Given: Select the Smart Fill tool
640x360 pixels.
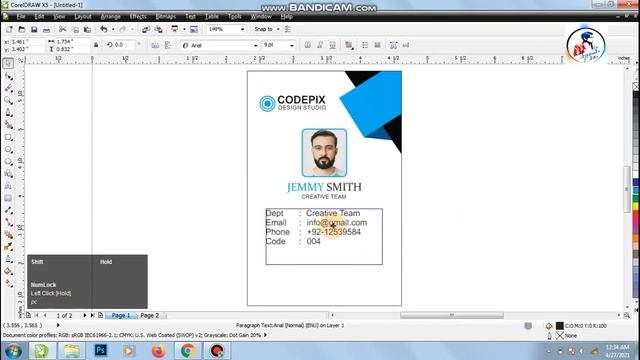Looking at the screenshot, I should [8, 125].
